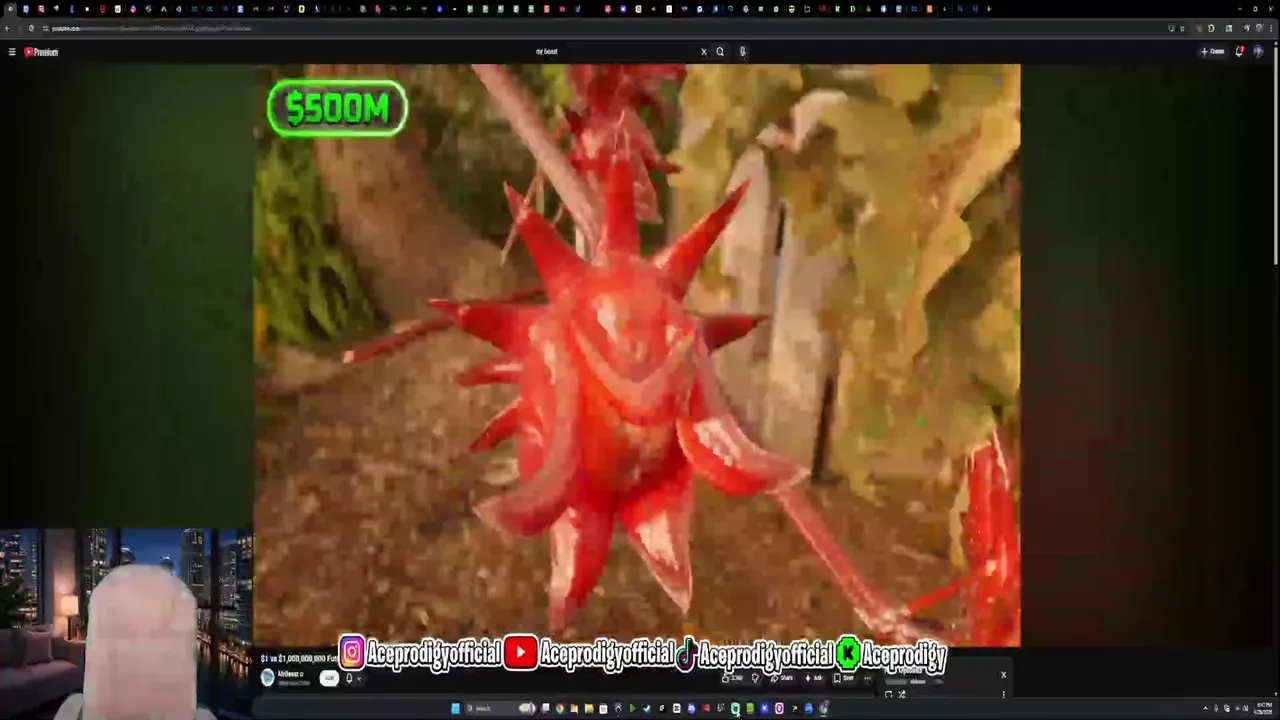This screenshot has height=720, width=1280.
Task: Start voice search with the microphone
Action: pyautogui.click(x=742, y=52)
